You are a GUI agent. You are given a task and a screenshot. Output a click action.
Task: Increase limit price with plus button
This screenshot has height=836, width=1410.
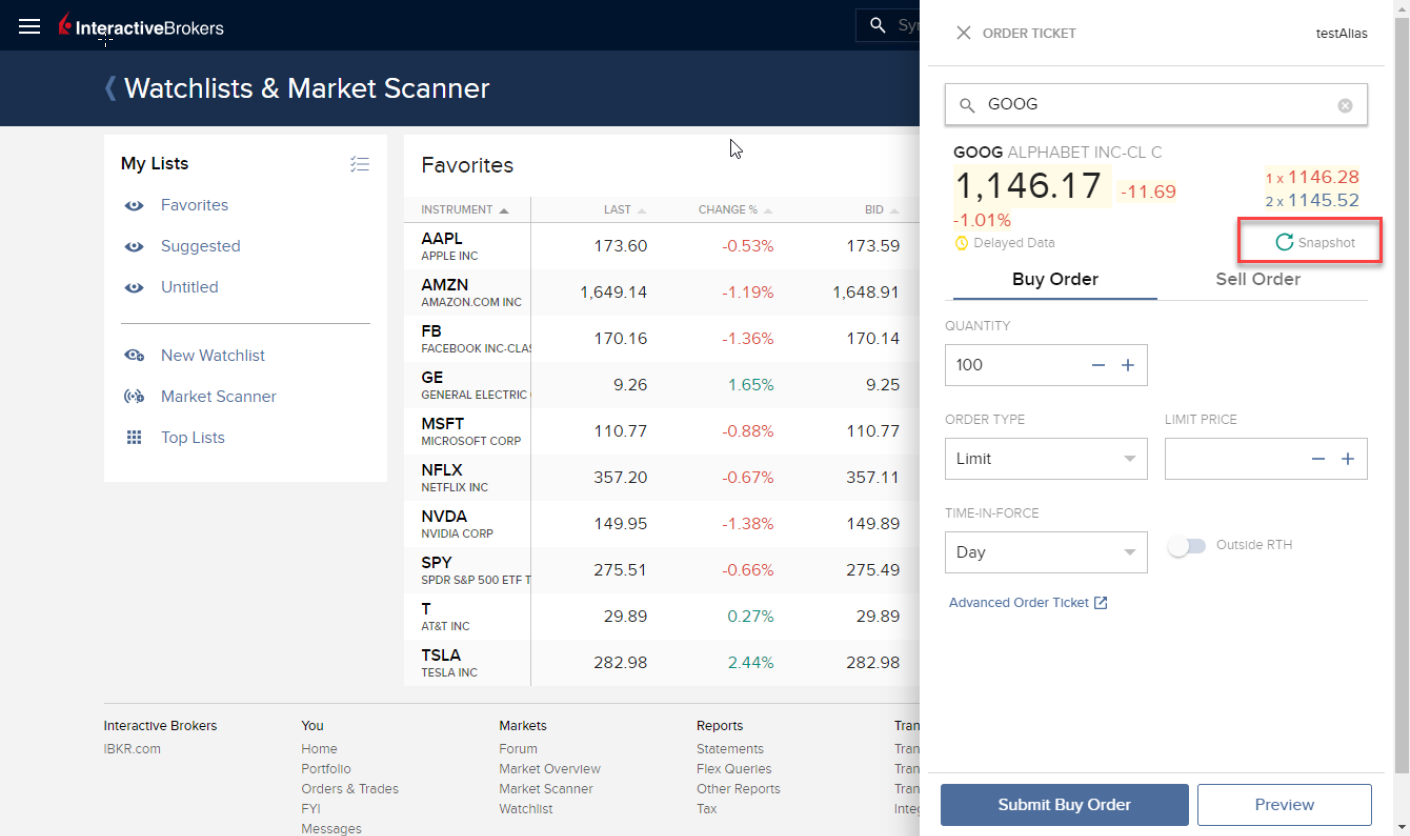pos(1348,459)
